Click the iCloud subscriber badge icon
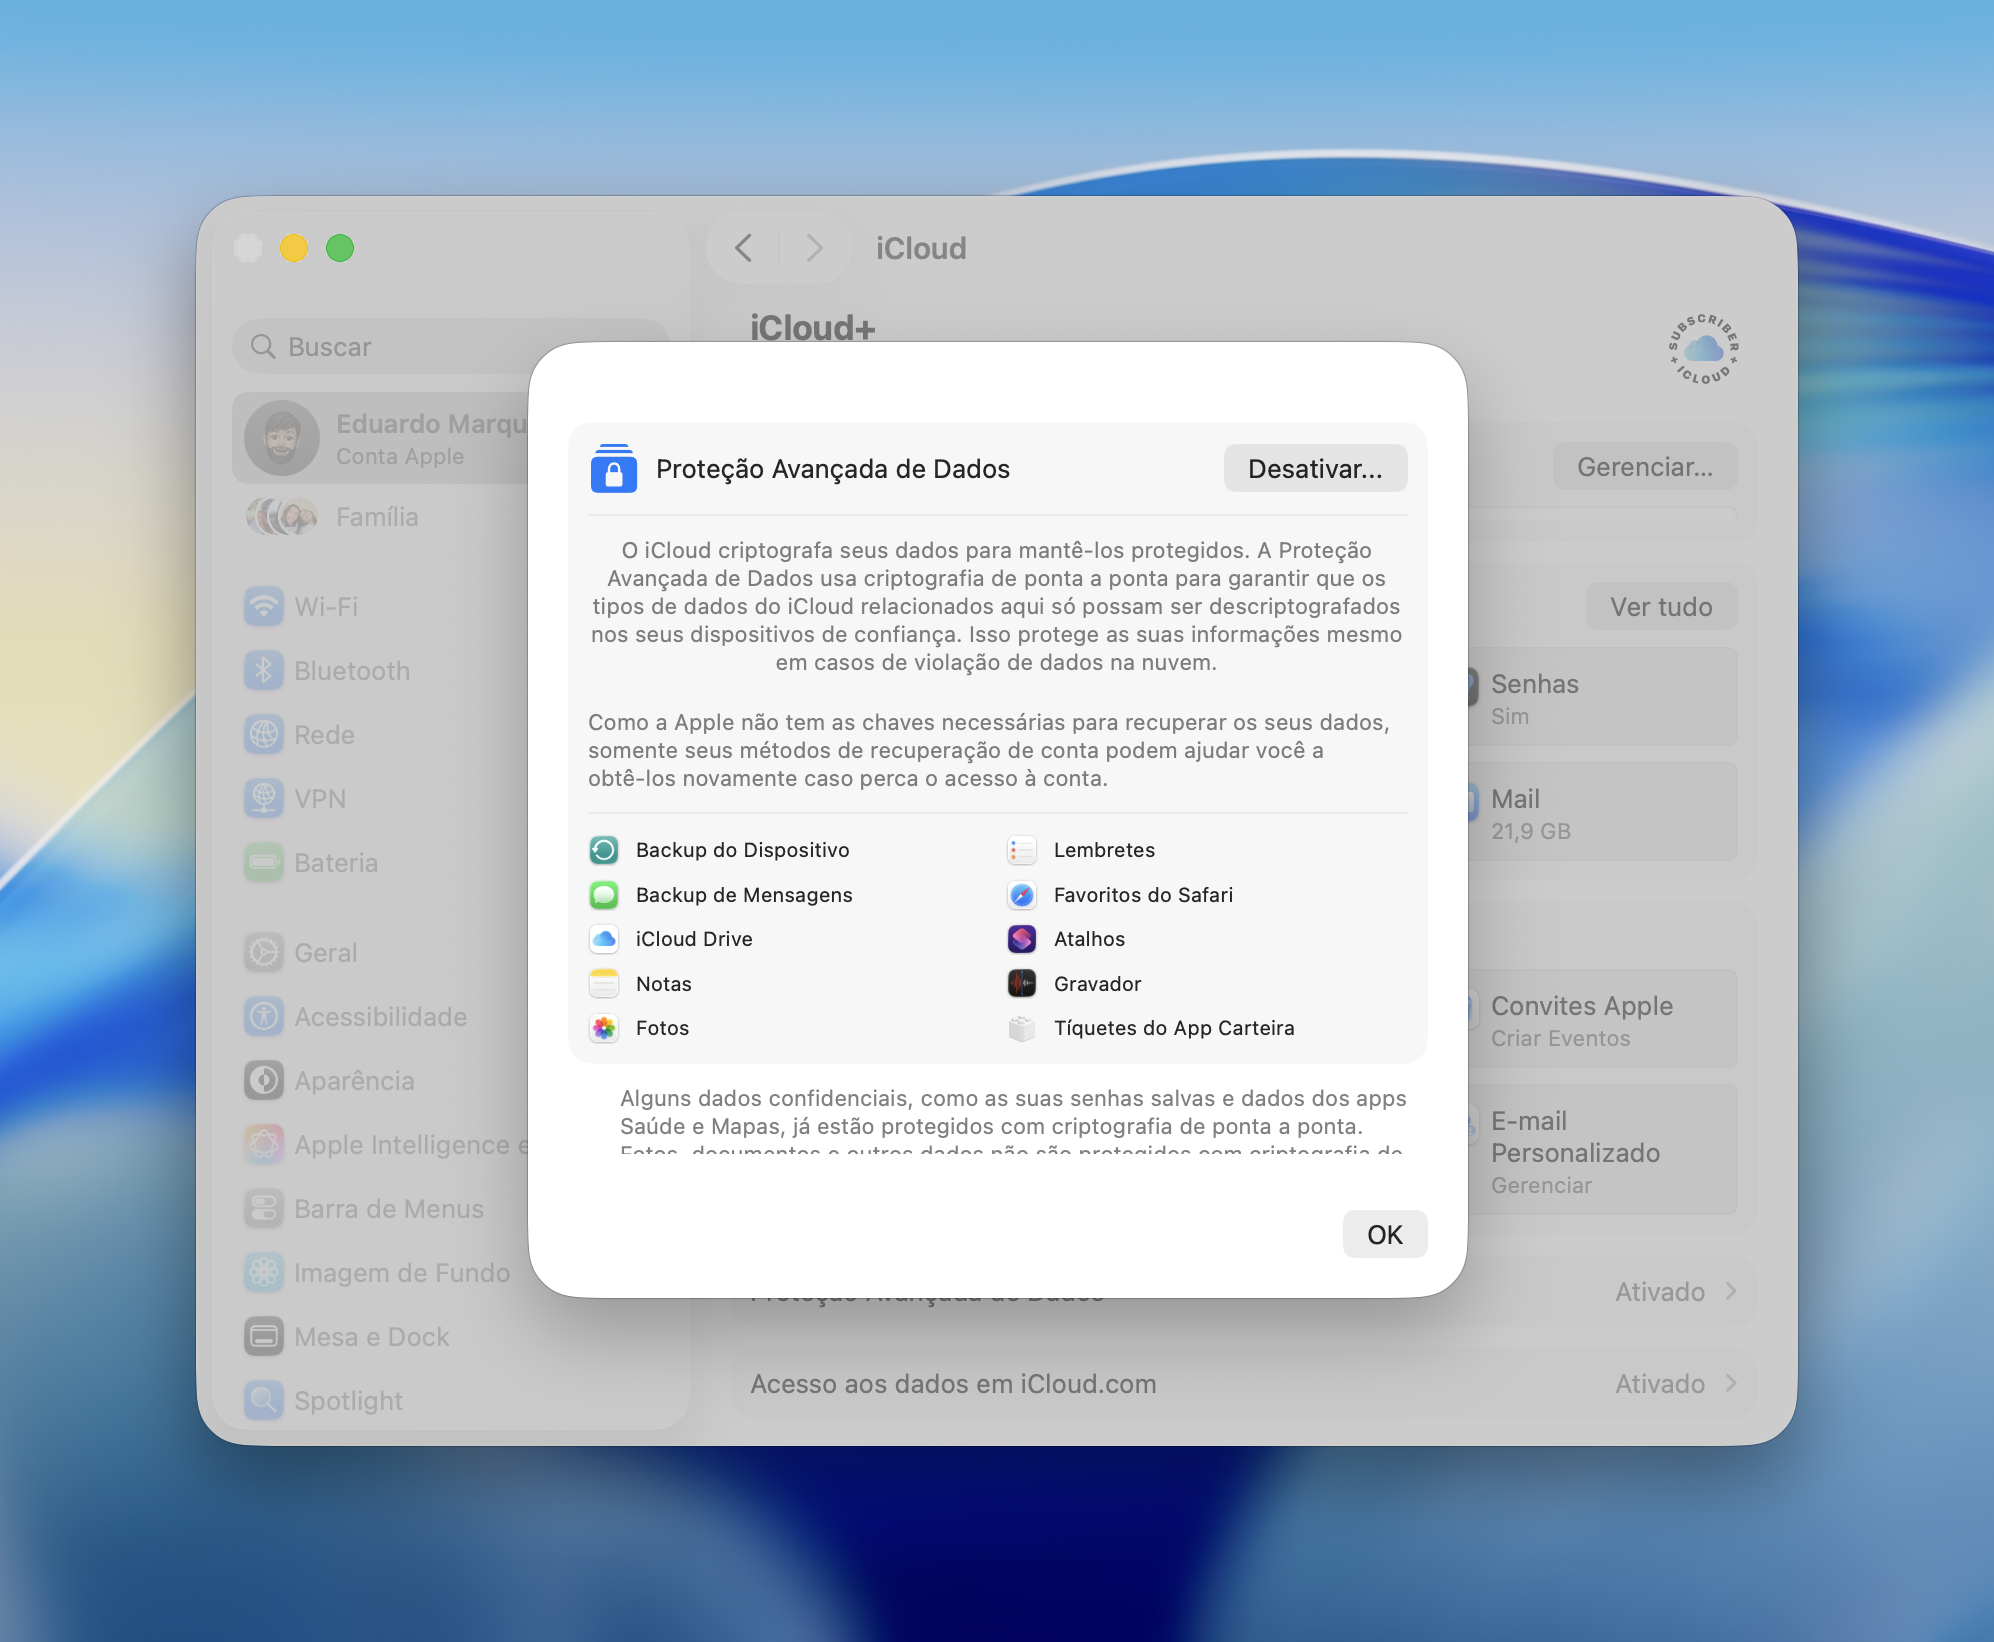 click(x=1703, y=349)
